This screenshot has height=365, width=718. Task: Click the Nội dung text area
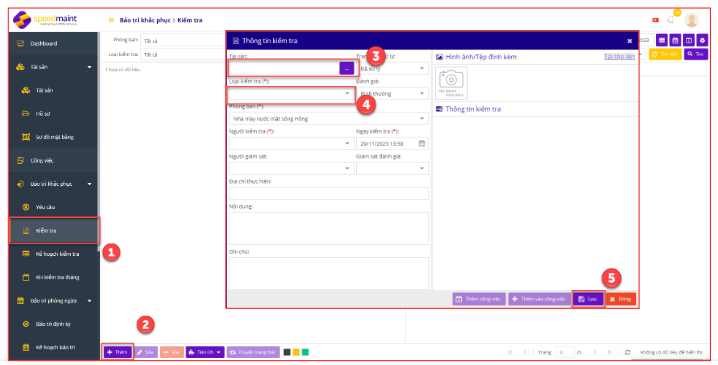[328, 228]
